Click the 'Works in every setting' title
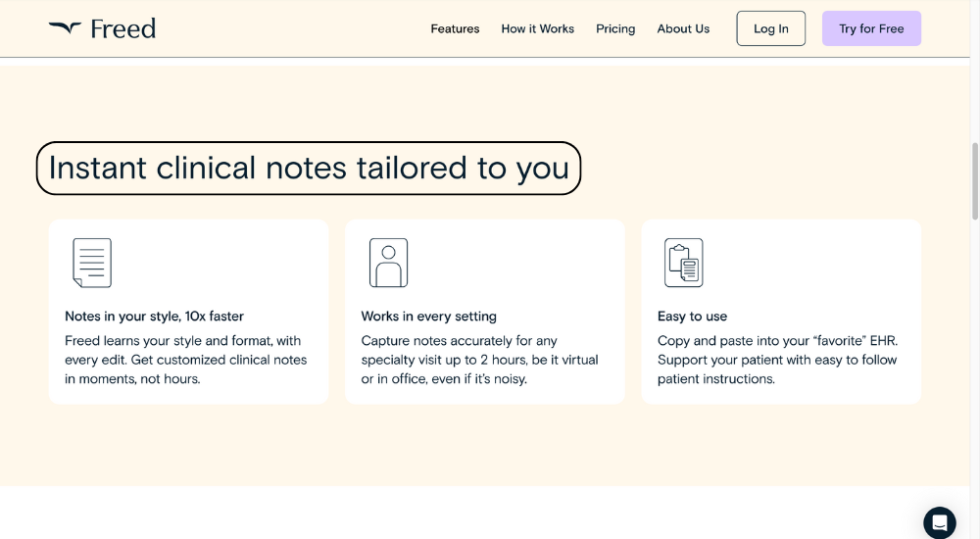Screen dimensions: 980x539 [x=429, y=316]
